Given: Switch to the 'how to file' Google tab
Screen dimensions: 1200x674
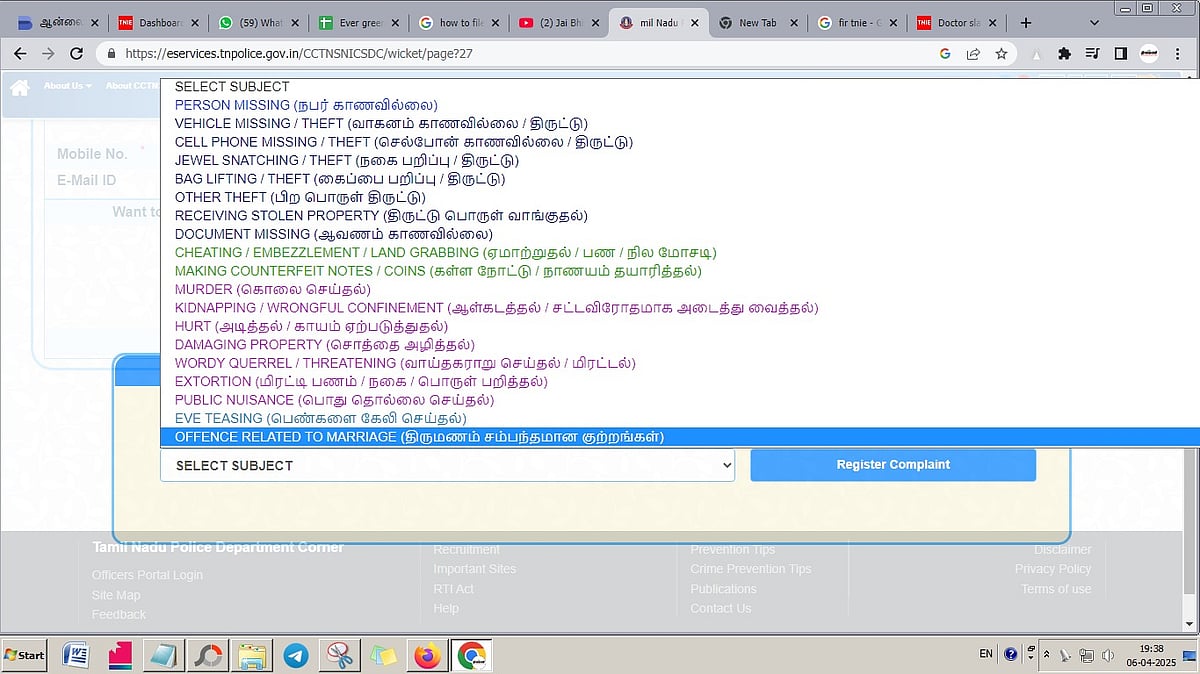Looking at the screenshot, I should pyautogui.click(x=457, y=22).
